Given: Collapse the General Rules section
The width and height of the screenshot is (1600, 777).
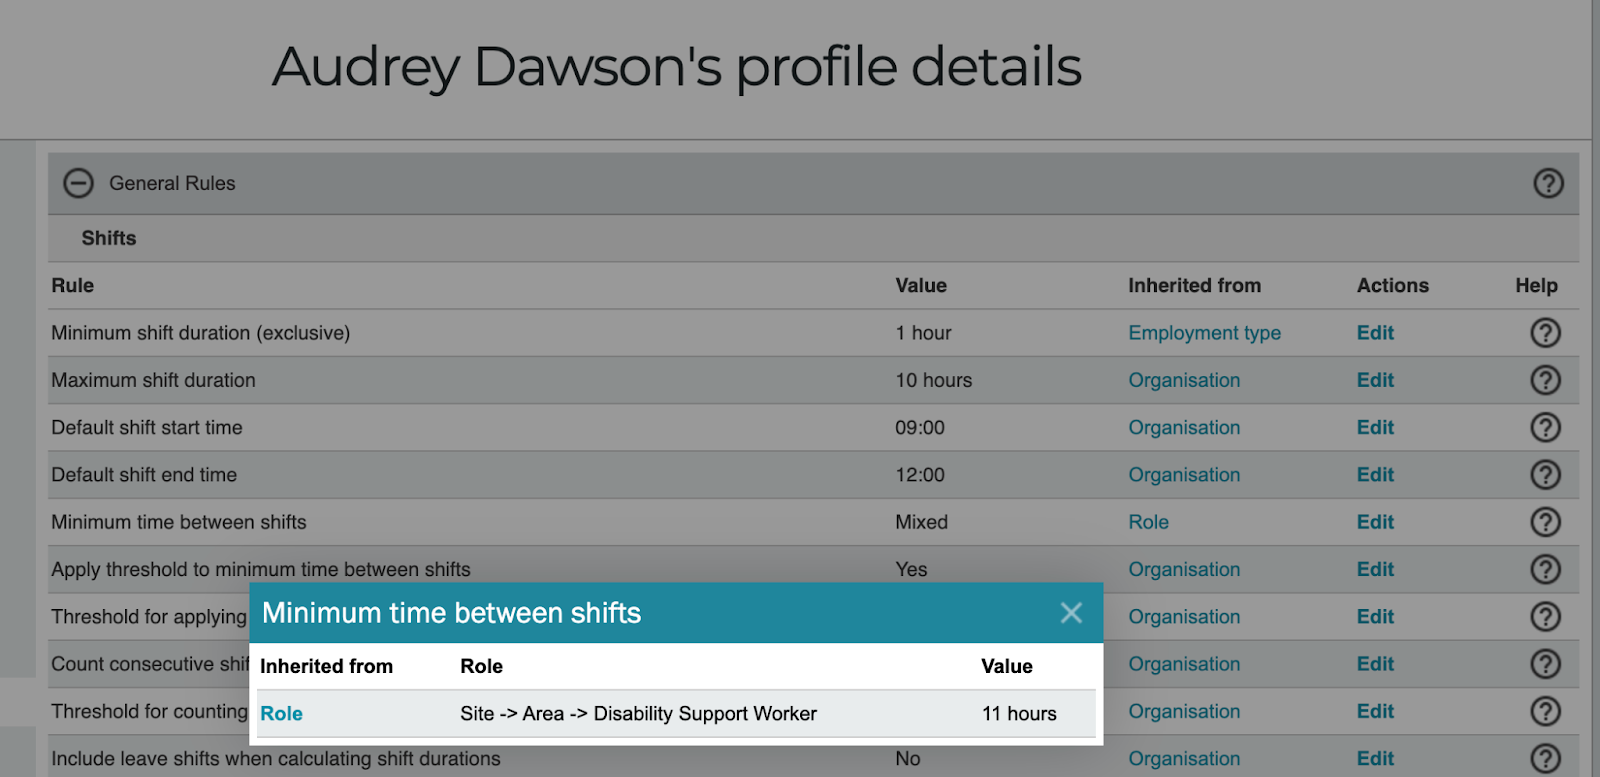Looking at the screenshot, I should point(78,183).
